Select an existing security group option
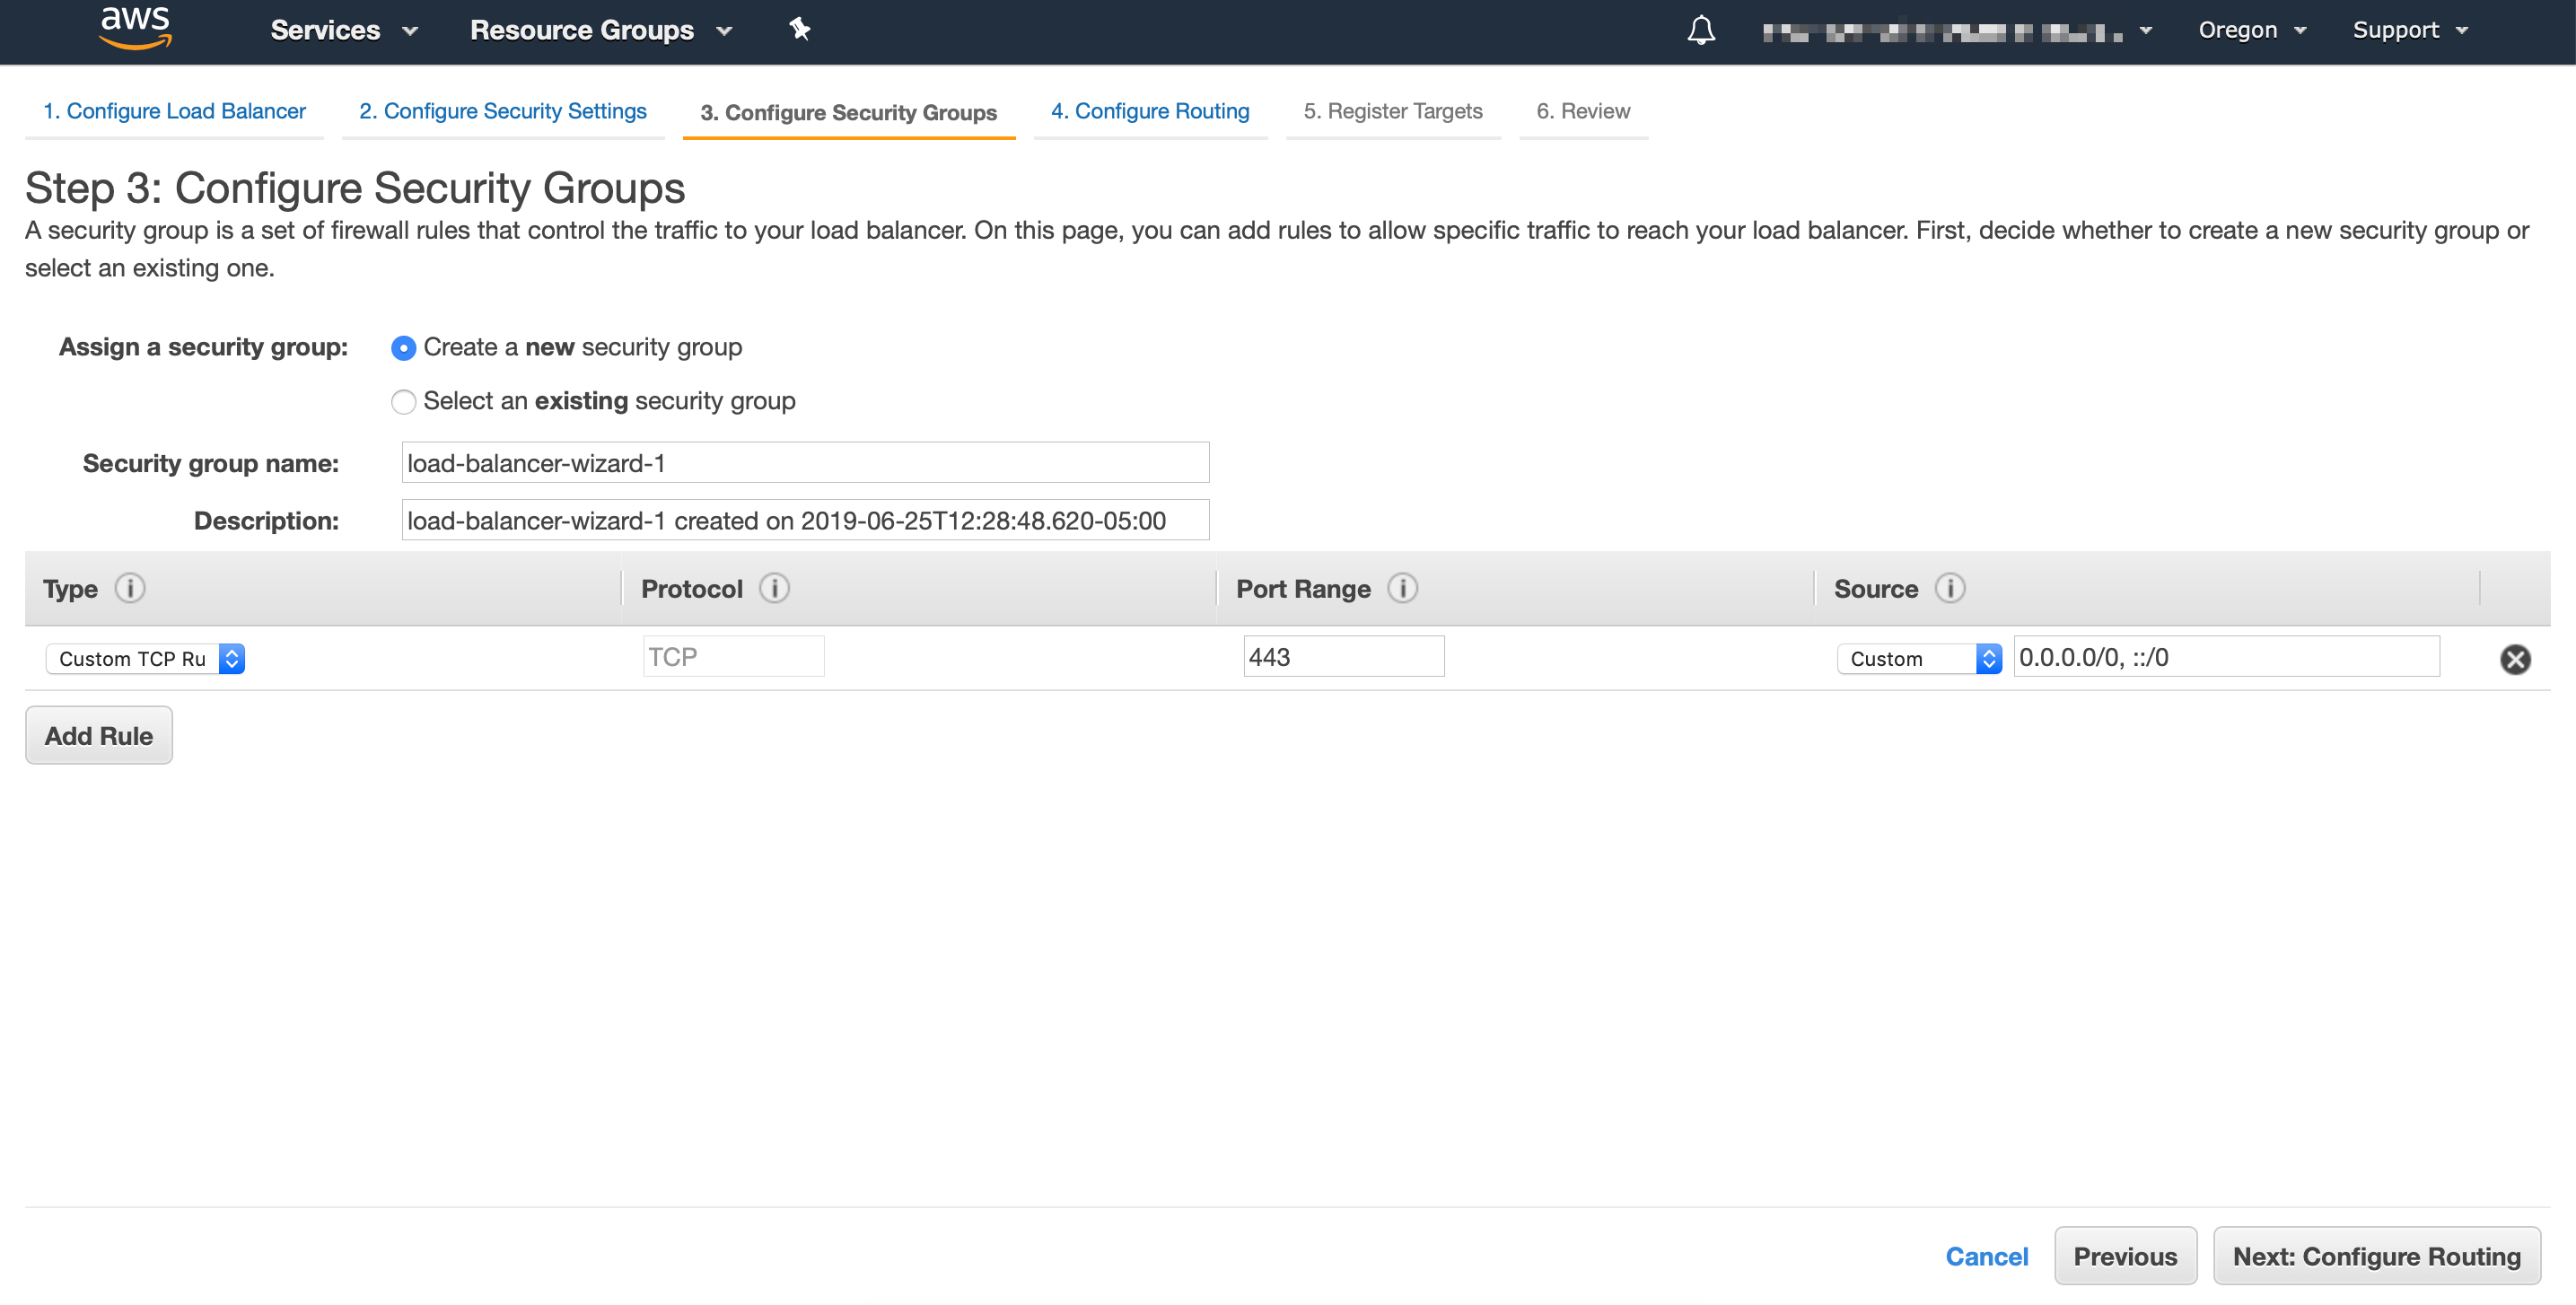Image resolution: width=2576 pixels, height=1305 pixels. click(403, 402)
